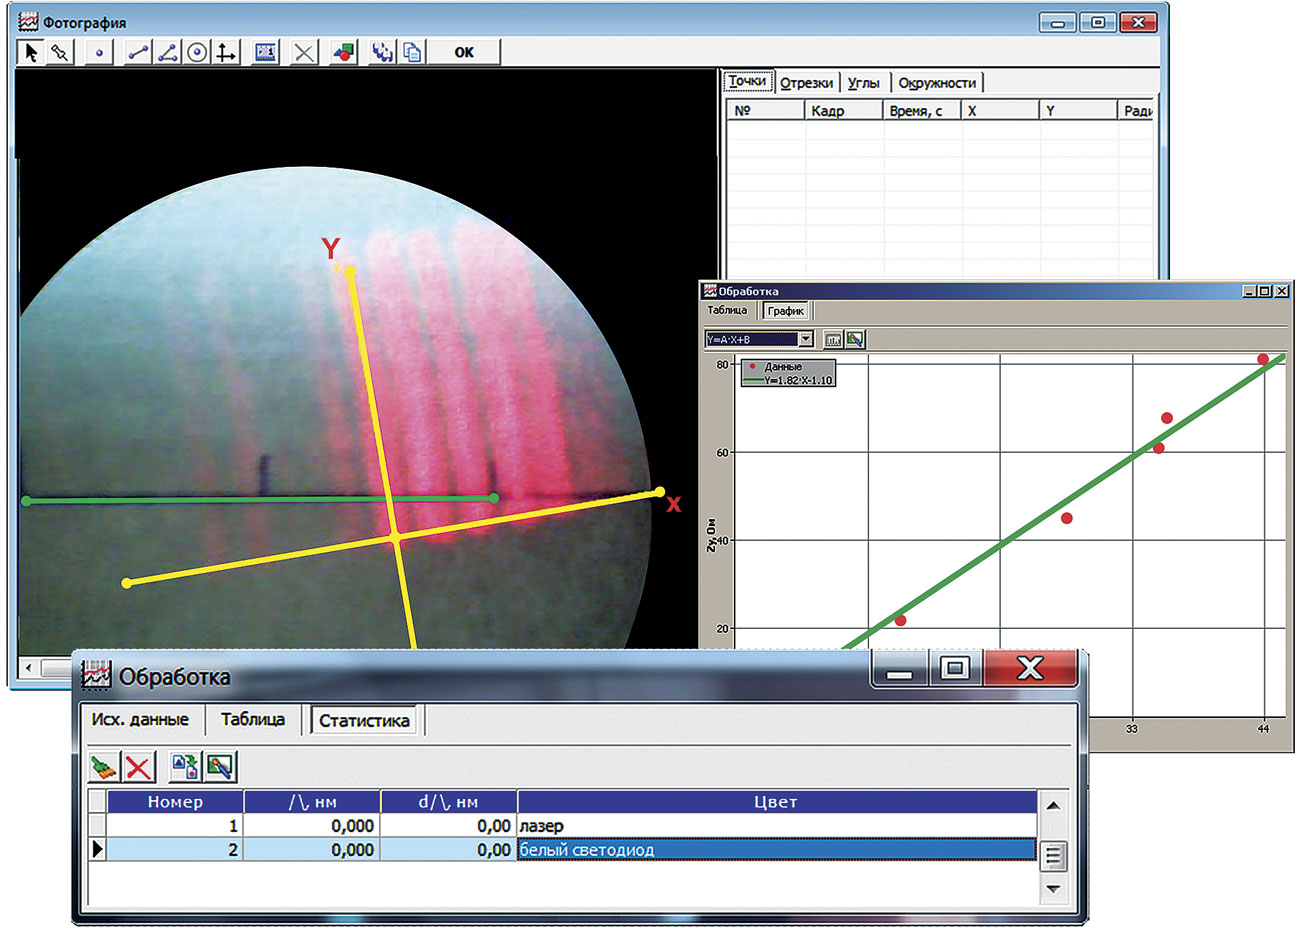Pick the pushpin marker tool
Image resolution: width=1300 pixels, height=931 pixels.
click(60, 53)
